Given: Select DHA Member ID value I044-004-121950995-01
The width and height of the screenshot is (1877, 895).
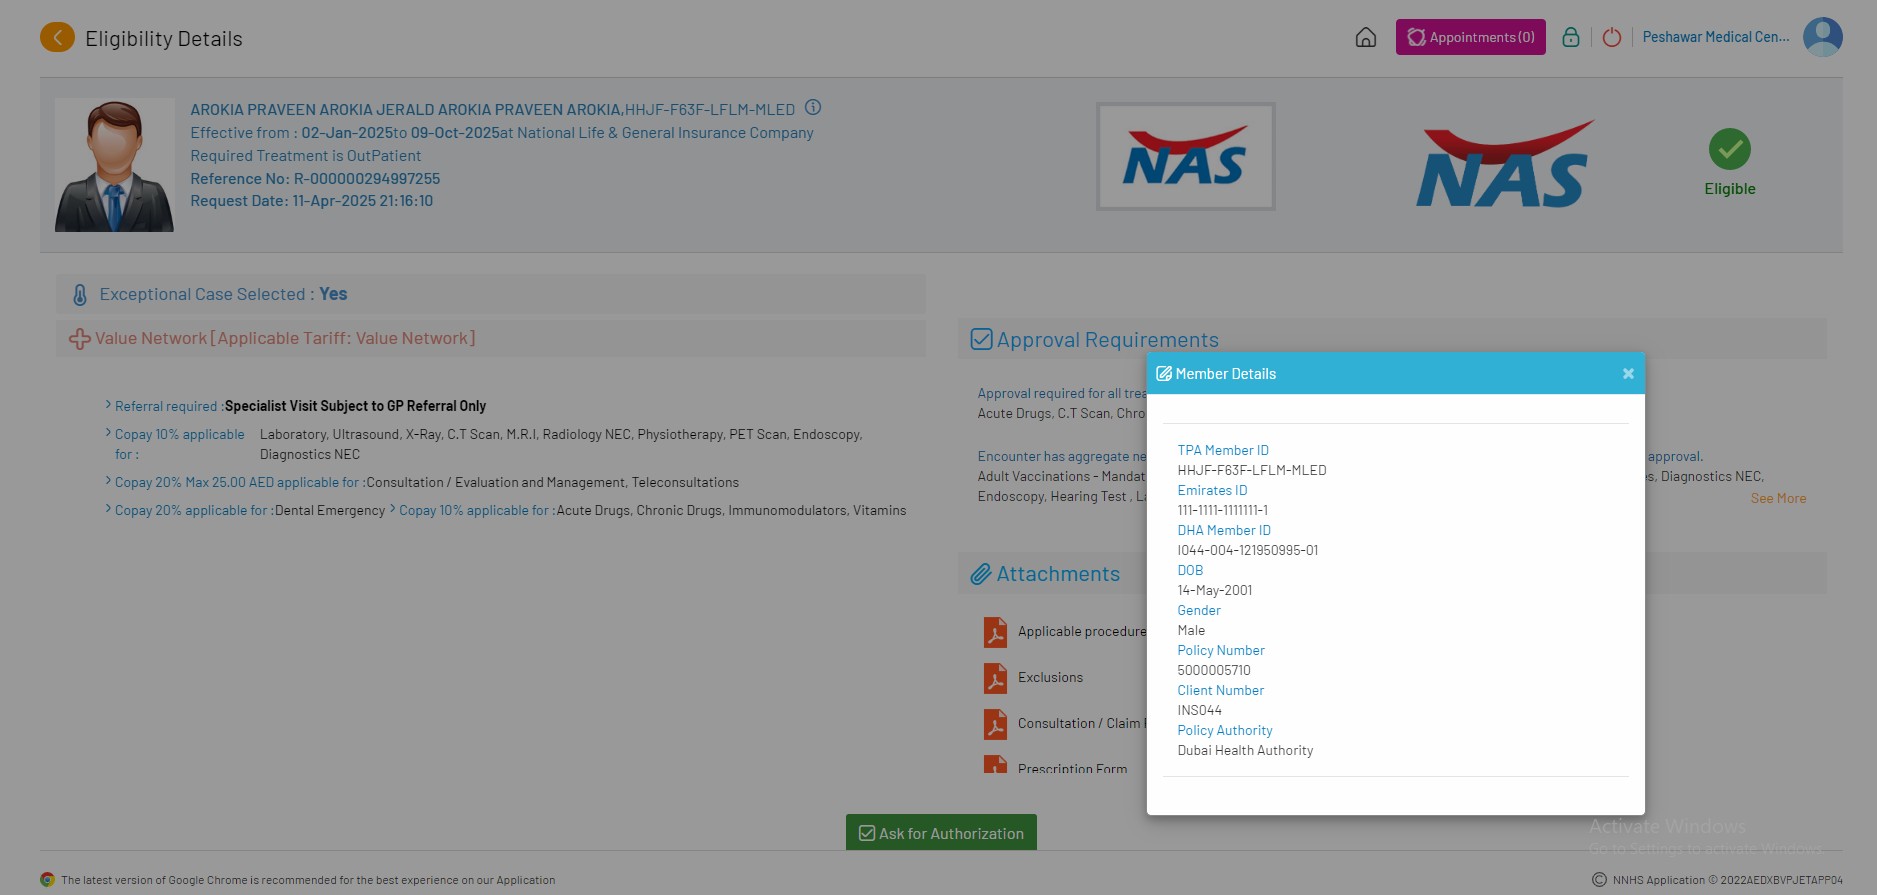Looking at the screenshot, I should 1248,550.
